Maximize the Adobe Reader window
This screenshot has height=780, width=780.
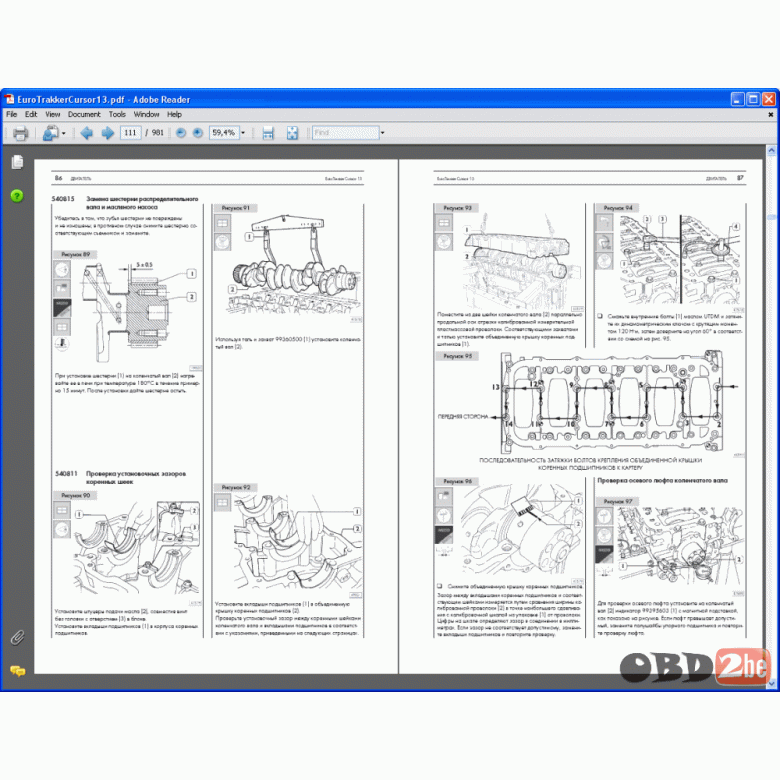click(x=753, y=99)
